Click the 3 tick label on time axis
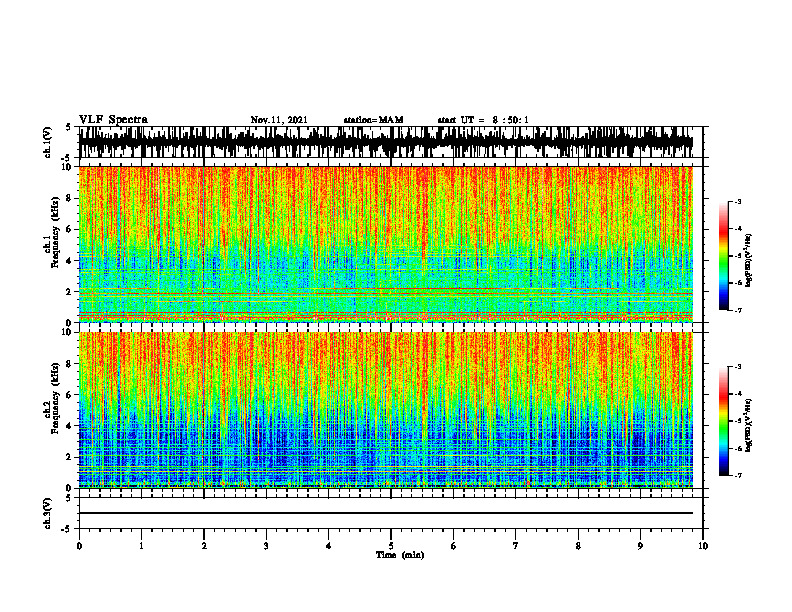The image size is (792, 612). pyautogui.click(x=266, y=546)
